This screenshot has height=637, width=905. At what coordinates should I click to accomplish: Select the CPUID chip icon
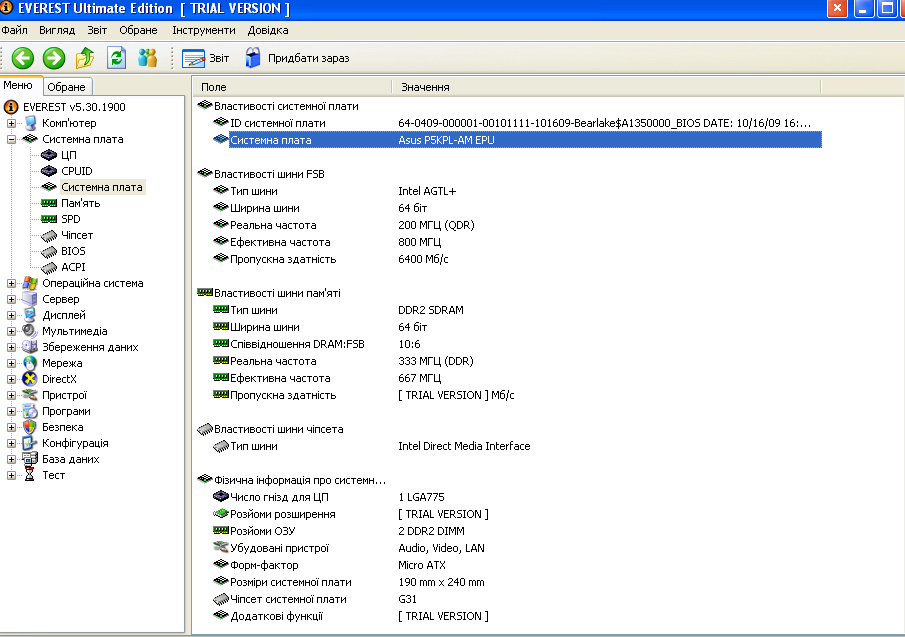tap(49, 171)
